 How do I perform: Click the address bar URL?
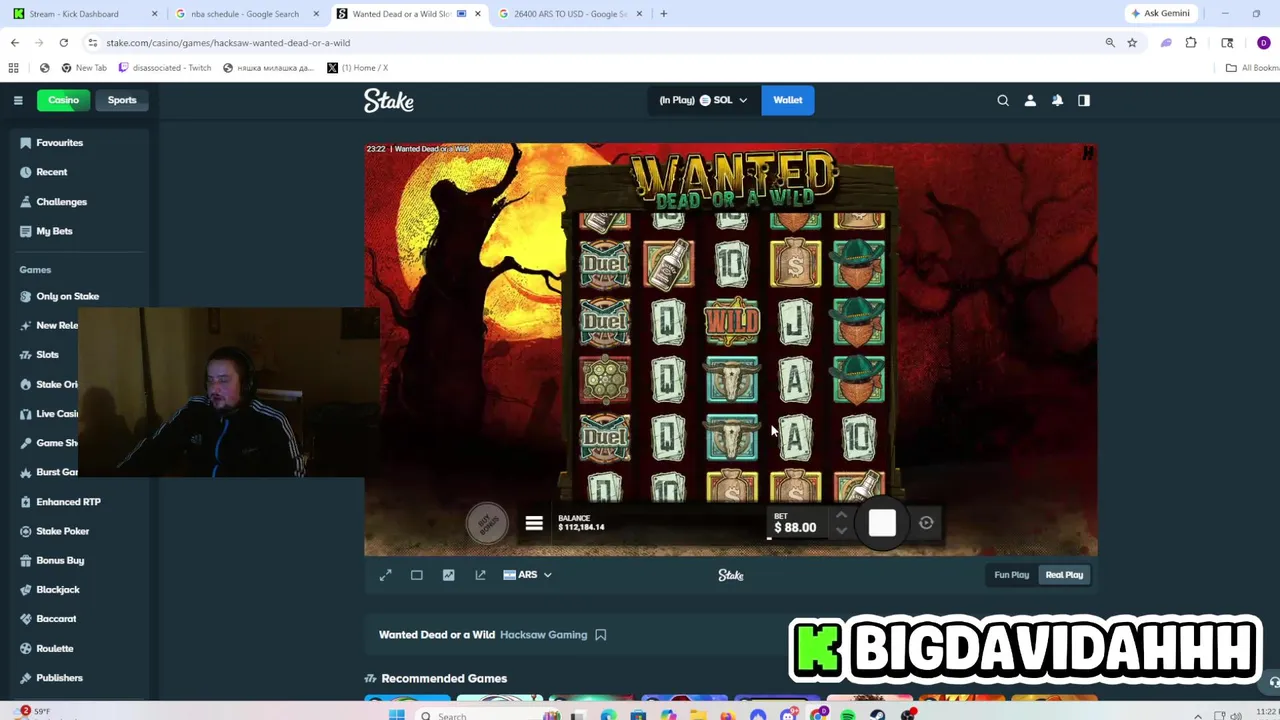point(228,43)
